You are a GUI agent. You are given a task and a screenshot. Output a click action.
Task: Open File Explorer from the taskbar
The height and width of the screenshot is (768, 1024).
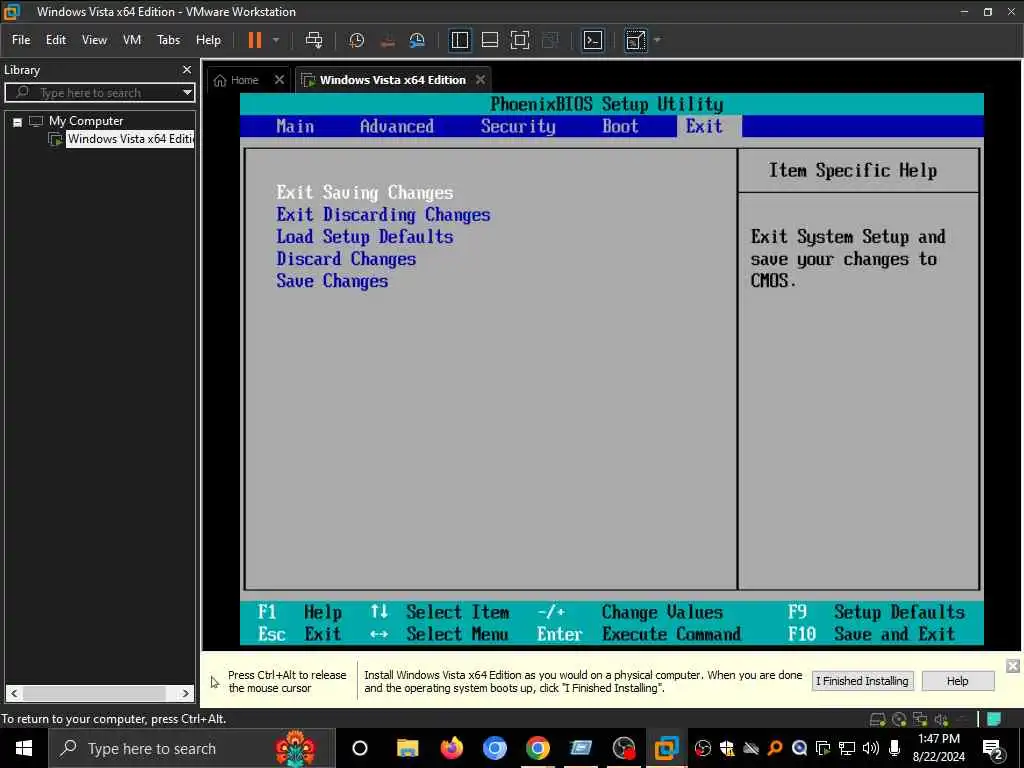coord(408,748)
